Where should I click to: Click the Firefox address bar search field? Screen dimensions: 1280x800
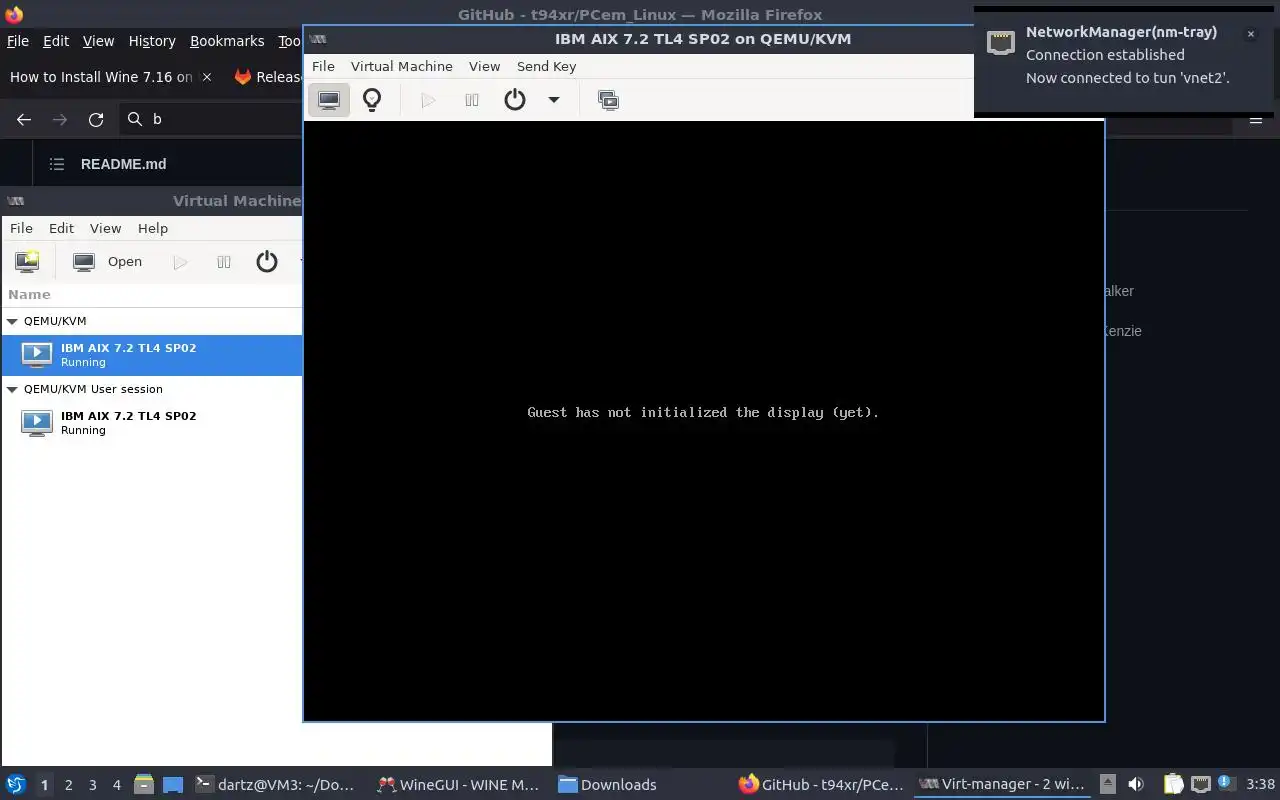[x=211, y=119]
